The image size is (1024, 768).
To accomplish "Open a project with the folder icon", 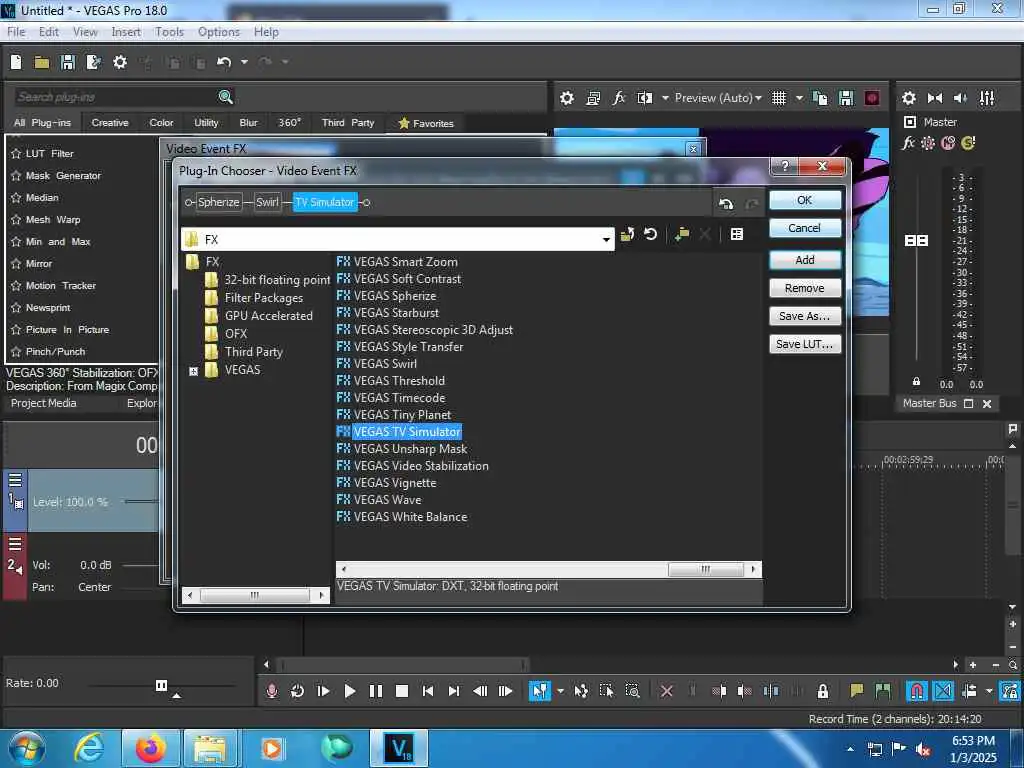I will (x=42, y=62).
